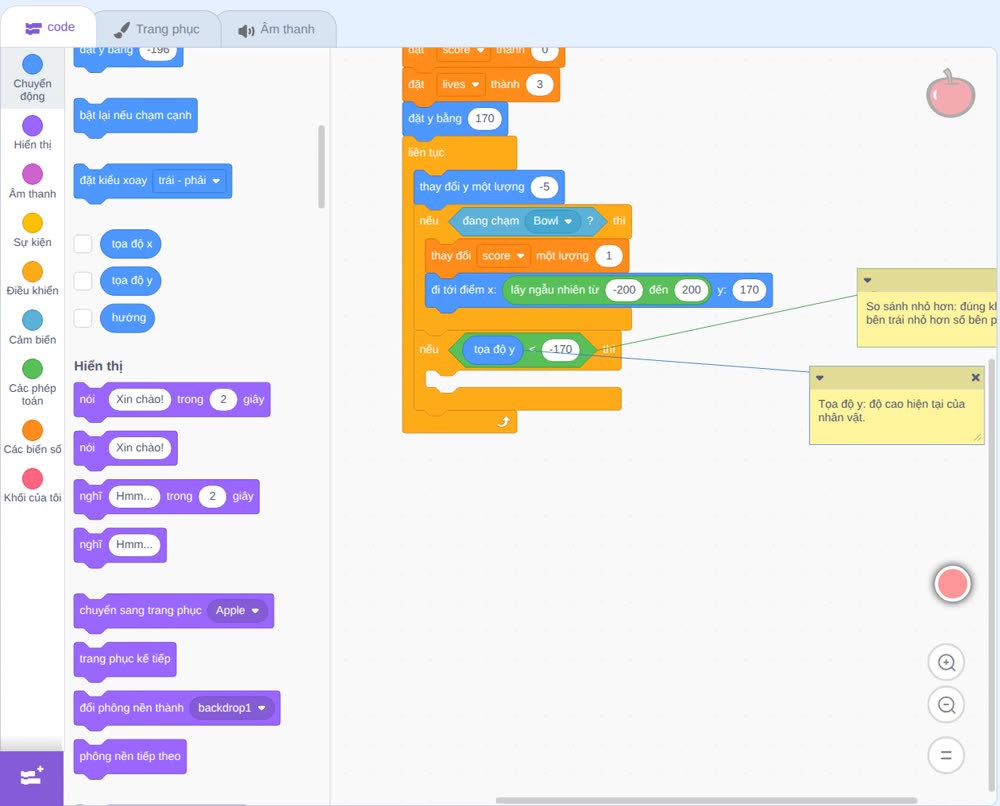Click the Apple sprite watermark thumbnail
The image size is (1000, 806).
[950, 94]
